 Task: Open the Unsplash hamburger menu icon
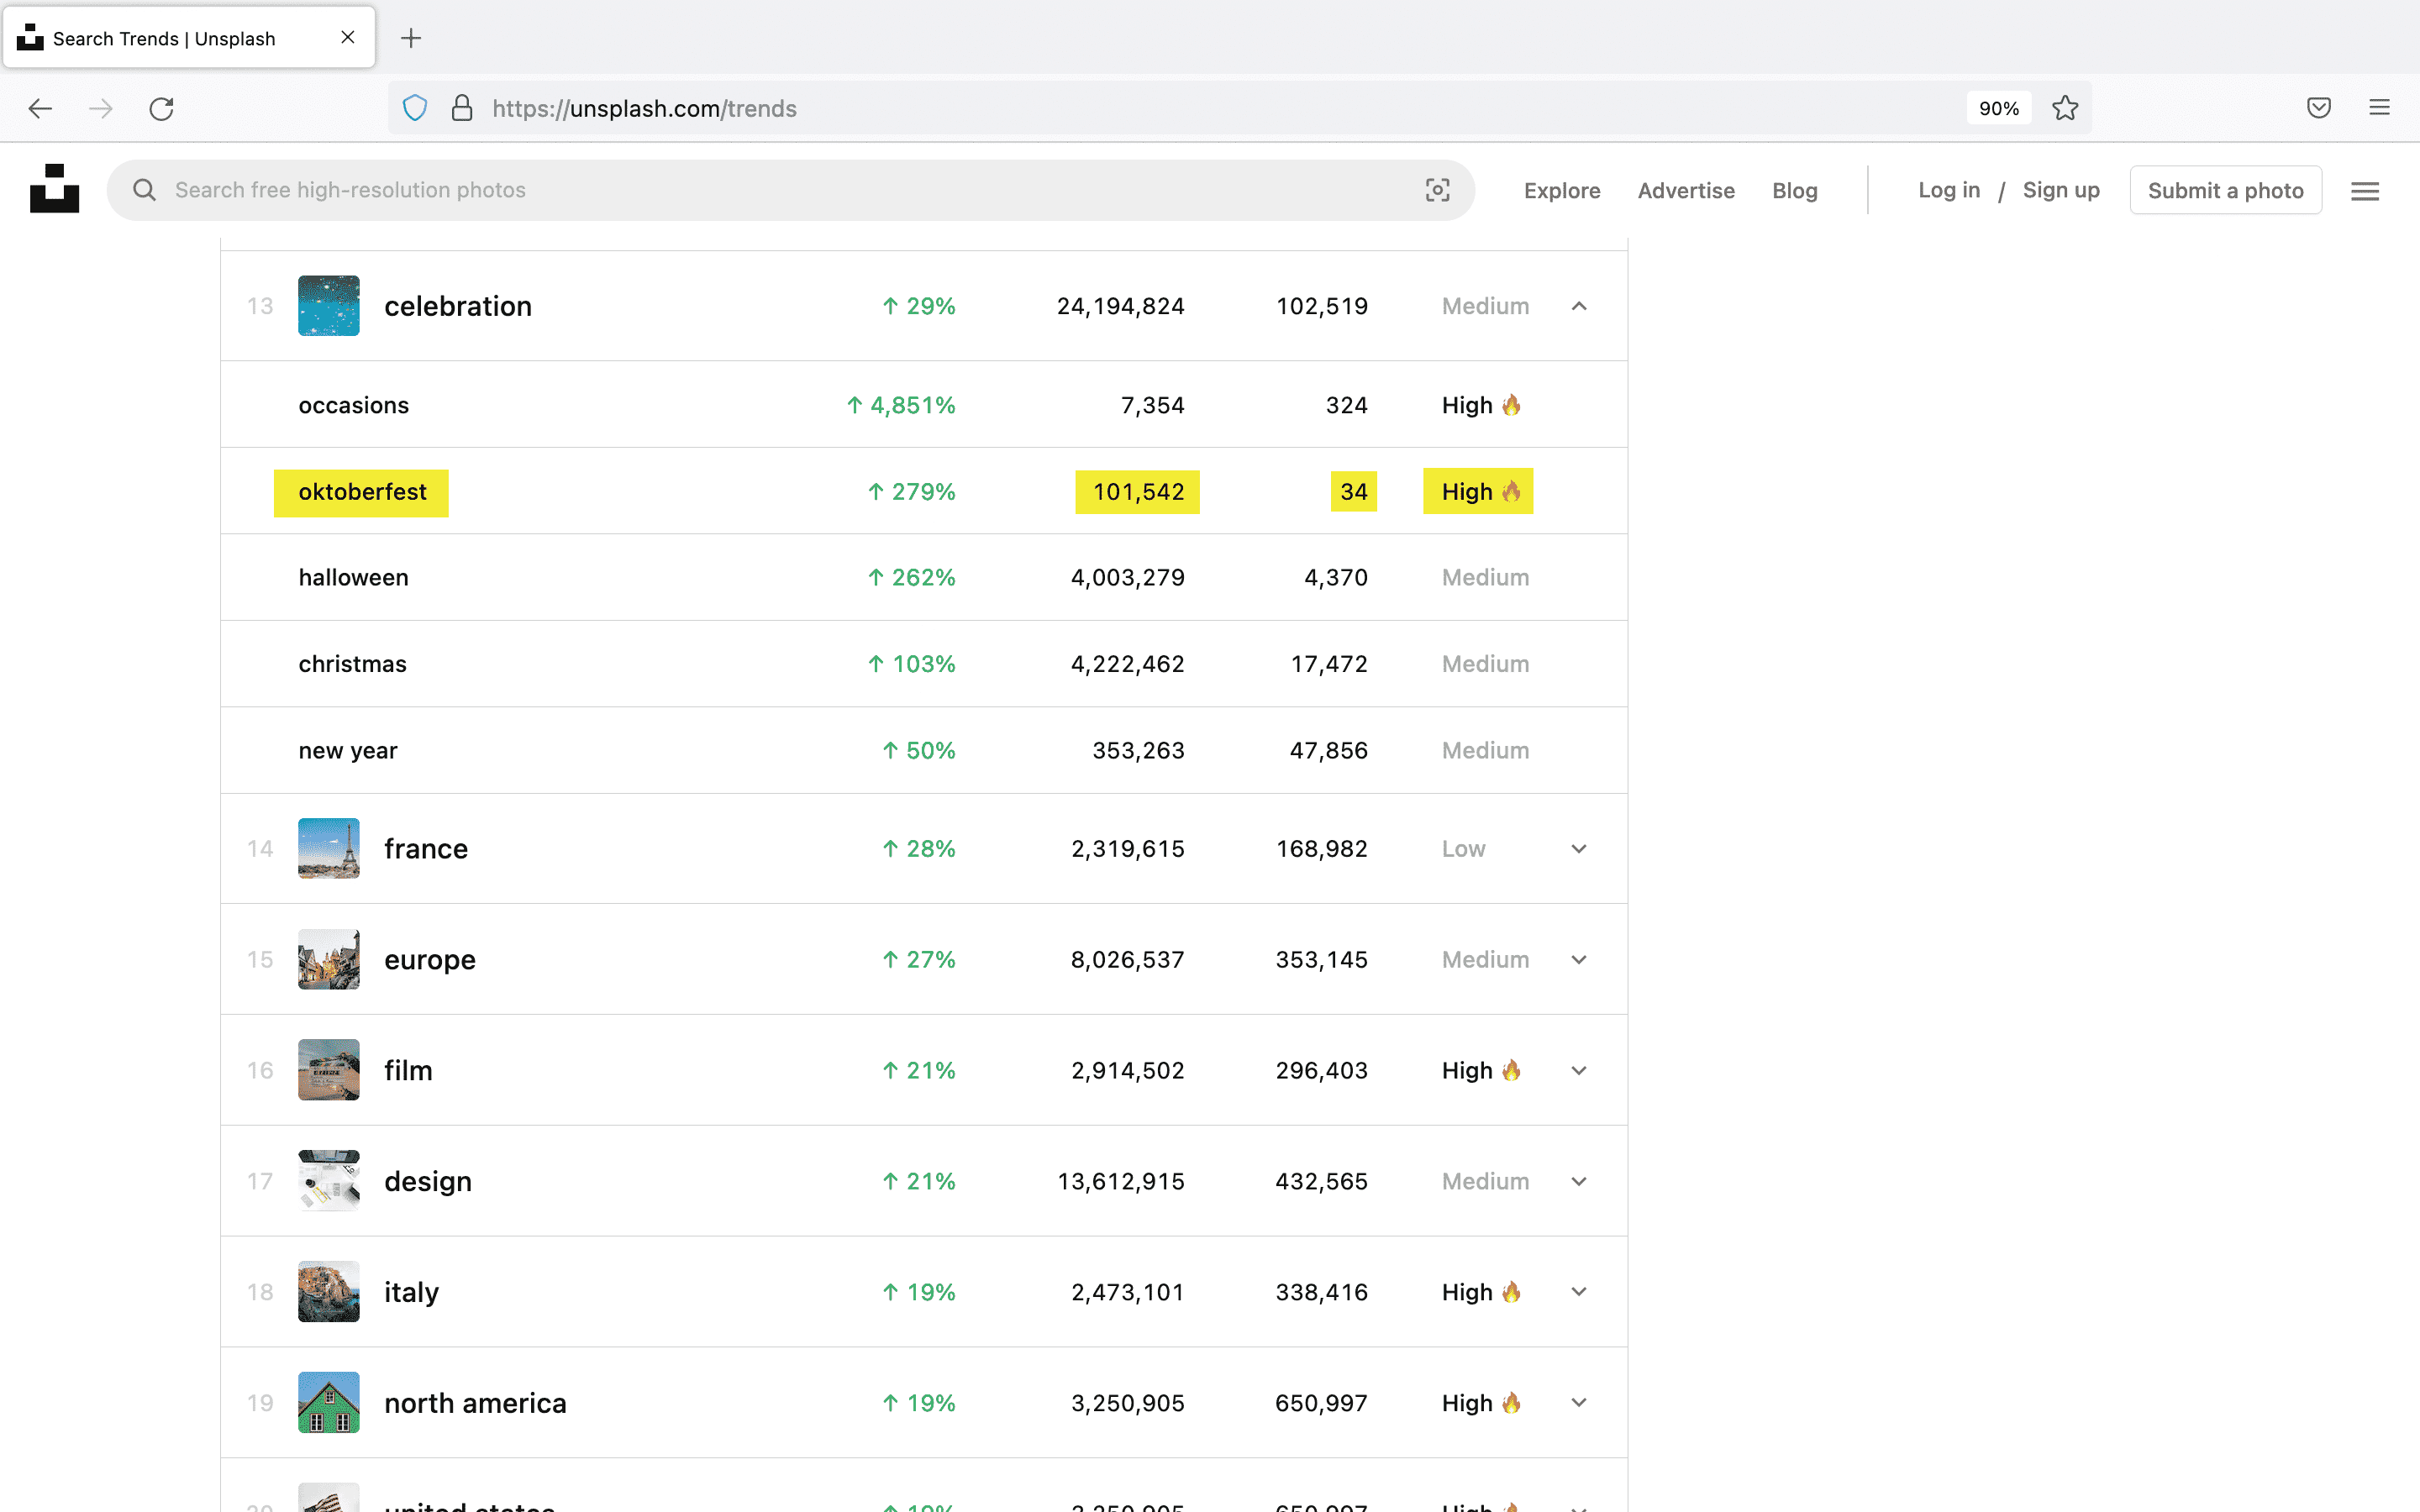(2365, 191)
